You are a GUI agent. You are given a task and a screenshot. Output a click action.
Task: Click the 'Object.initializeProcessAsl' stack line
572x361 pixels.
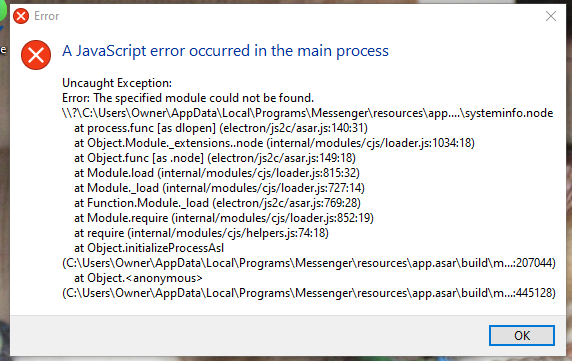coord(149,248)
